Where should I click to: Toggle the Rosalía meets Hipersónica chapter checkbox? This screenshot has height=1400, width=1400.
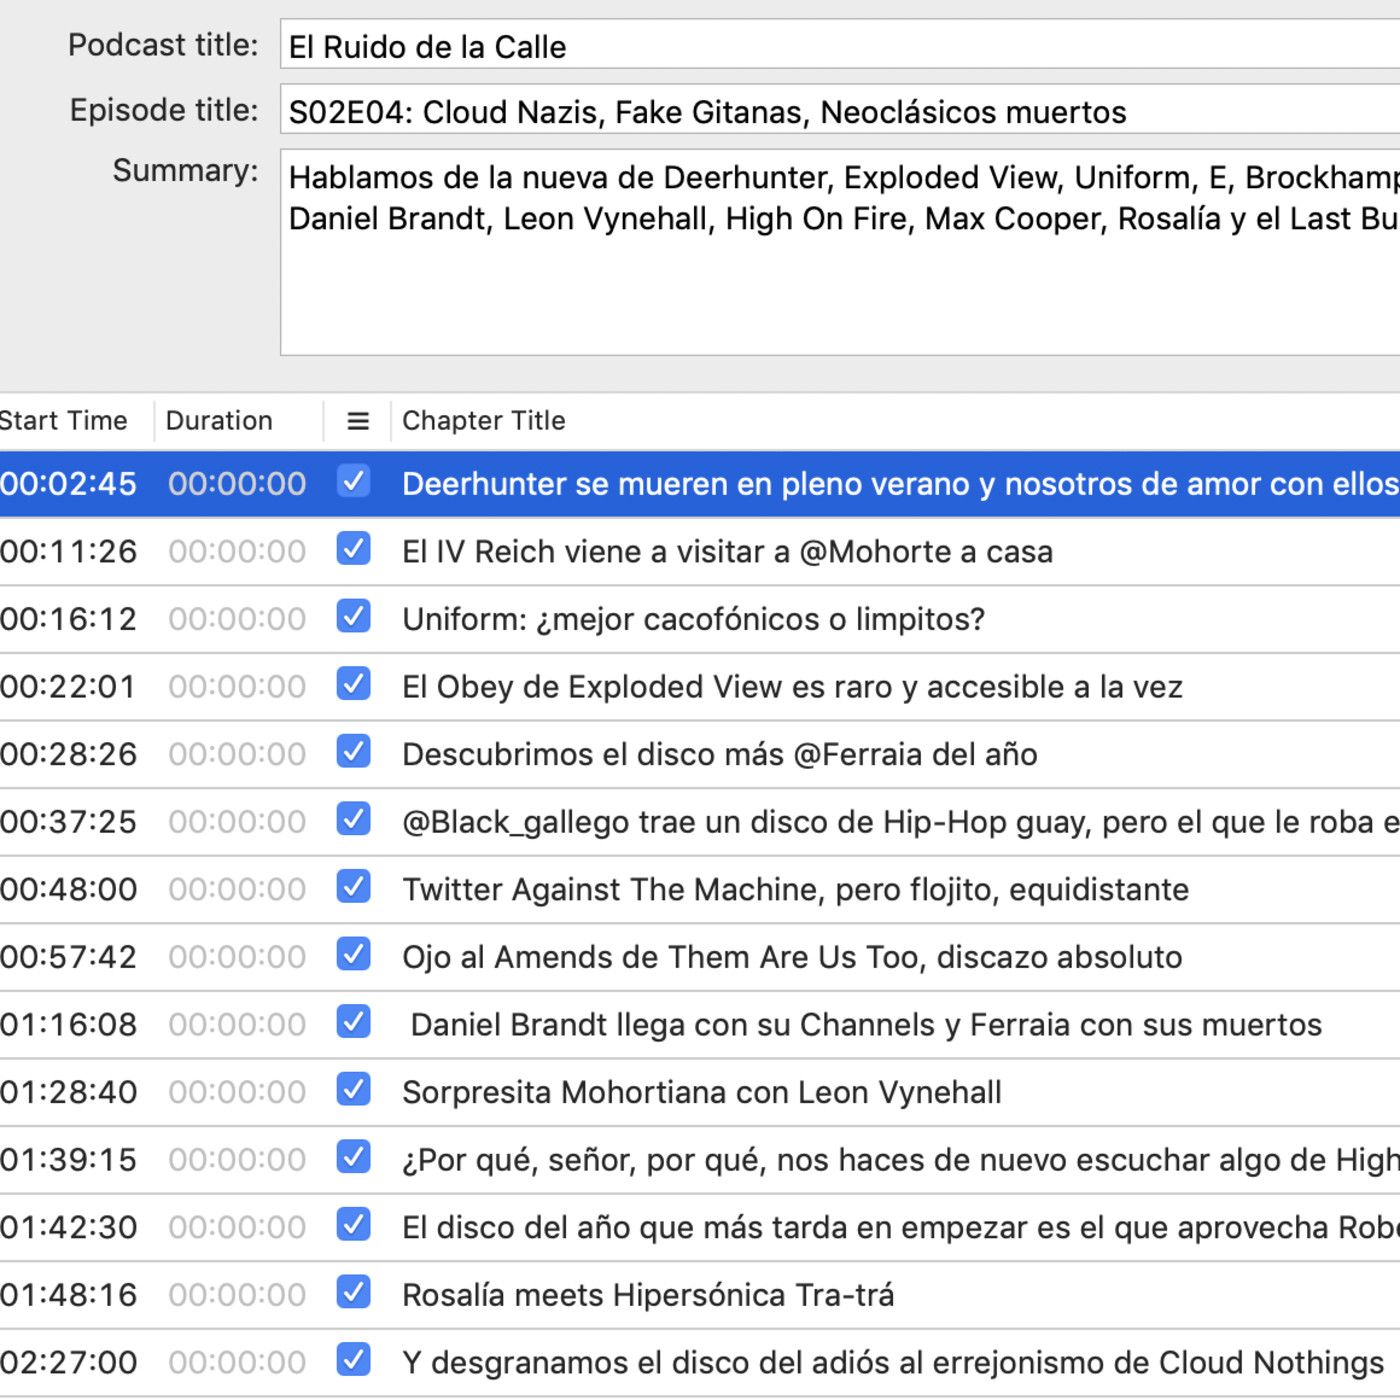pos(354,1292)
